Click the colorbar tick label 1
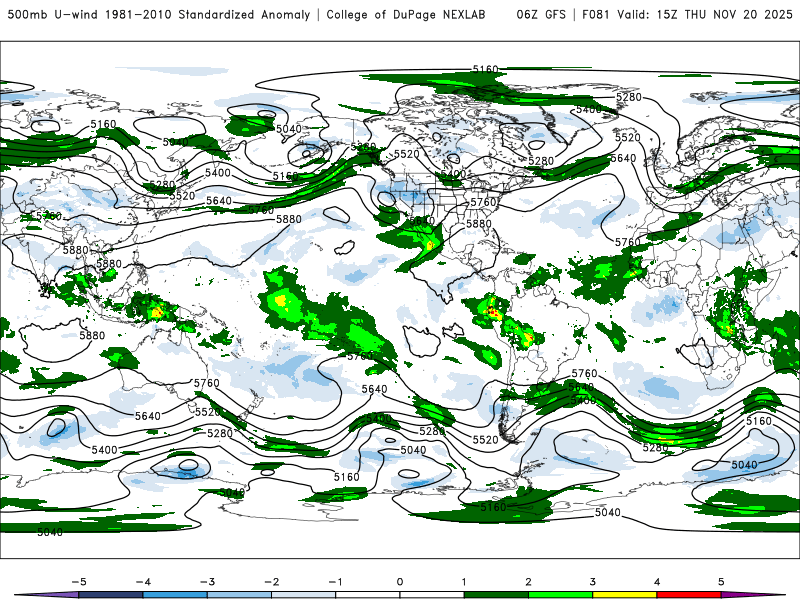 point(464,582)
